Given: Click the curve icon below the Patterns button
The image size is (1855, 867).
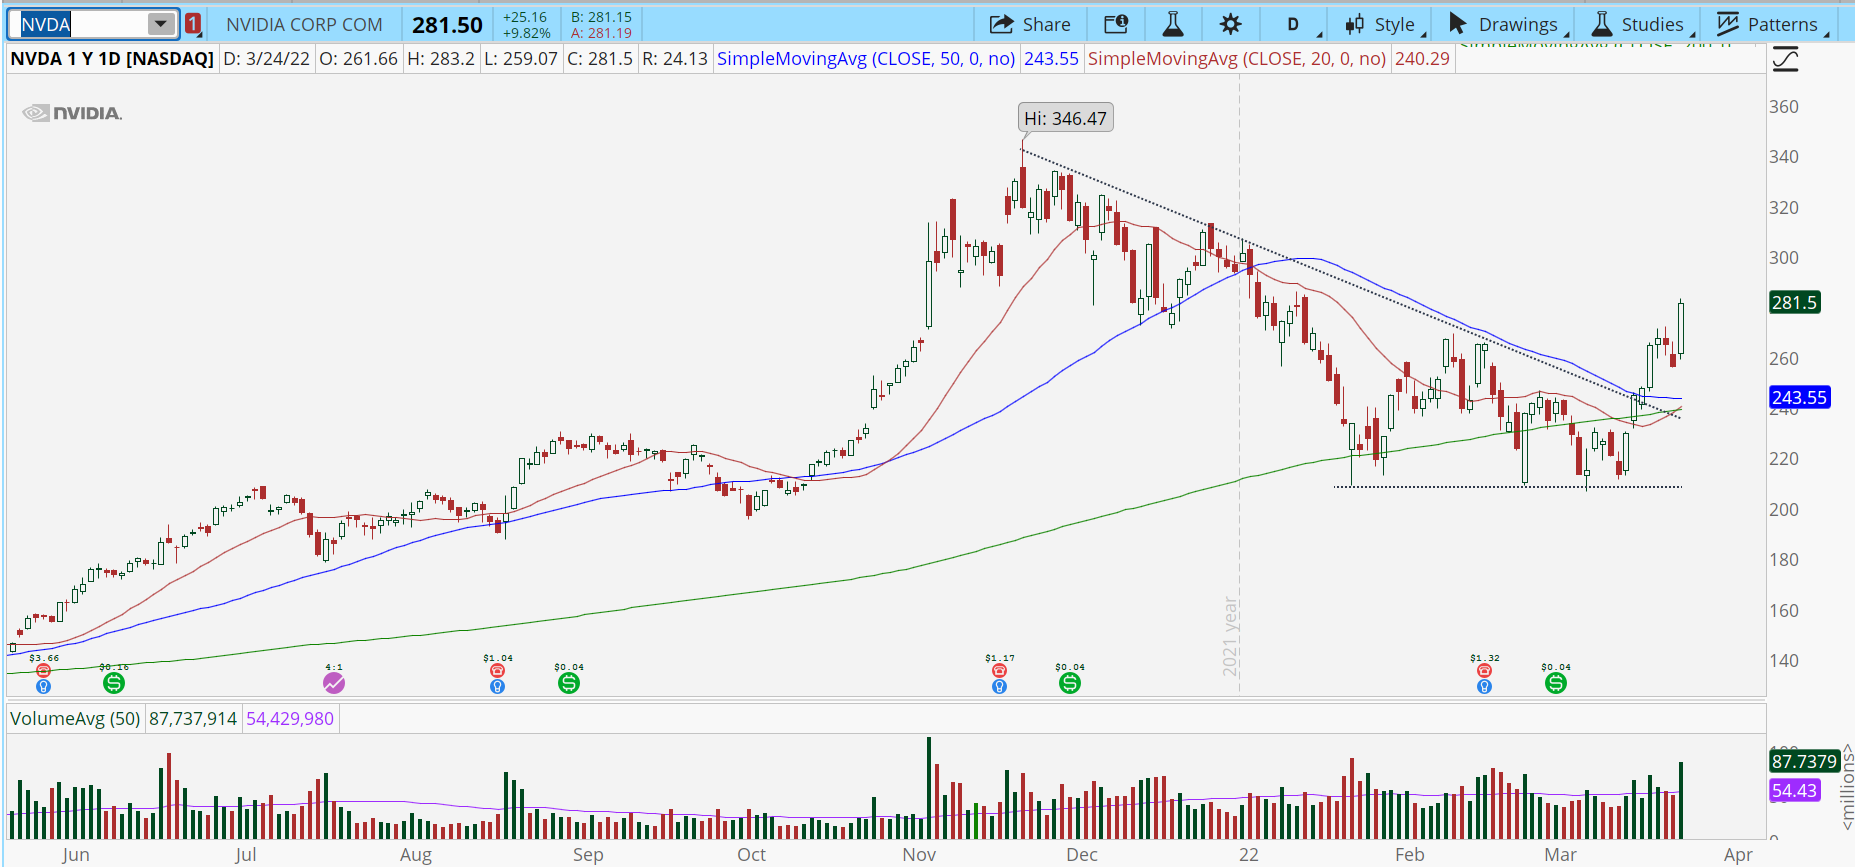Looking at the screenshot, I should 1785,60.
